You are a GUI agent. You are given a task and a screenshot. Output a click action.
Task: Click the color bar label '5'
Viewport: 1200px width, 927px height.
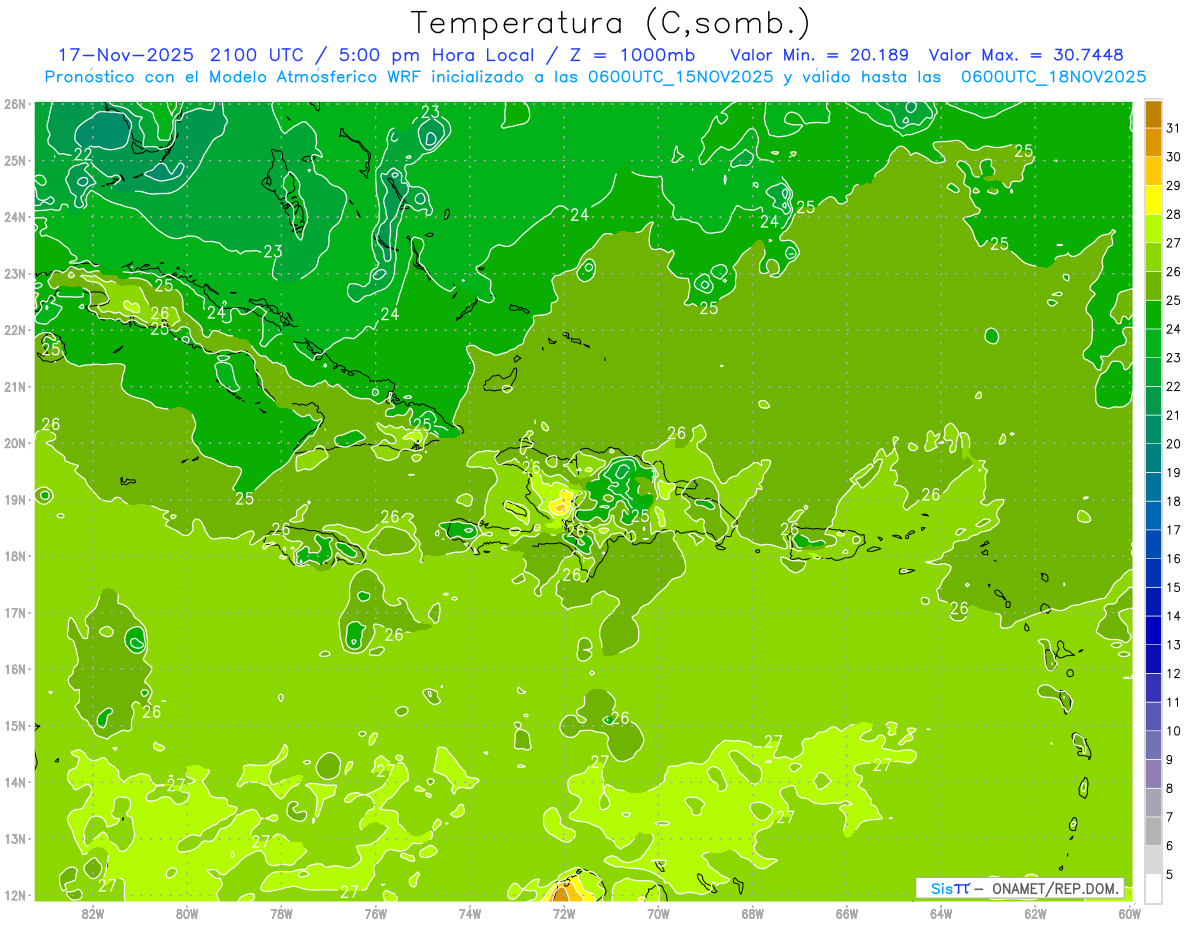pos(1171,875)
